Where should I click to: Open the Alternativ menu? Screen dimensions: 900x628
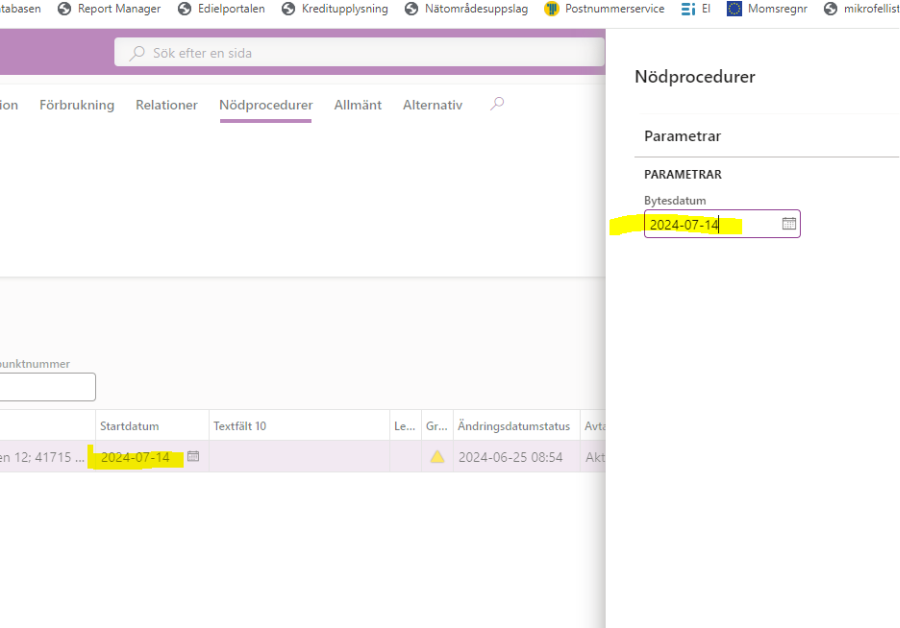(432, 105)
